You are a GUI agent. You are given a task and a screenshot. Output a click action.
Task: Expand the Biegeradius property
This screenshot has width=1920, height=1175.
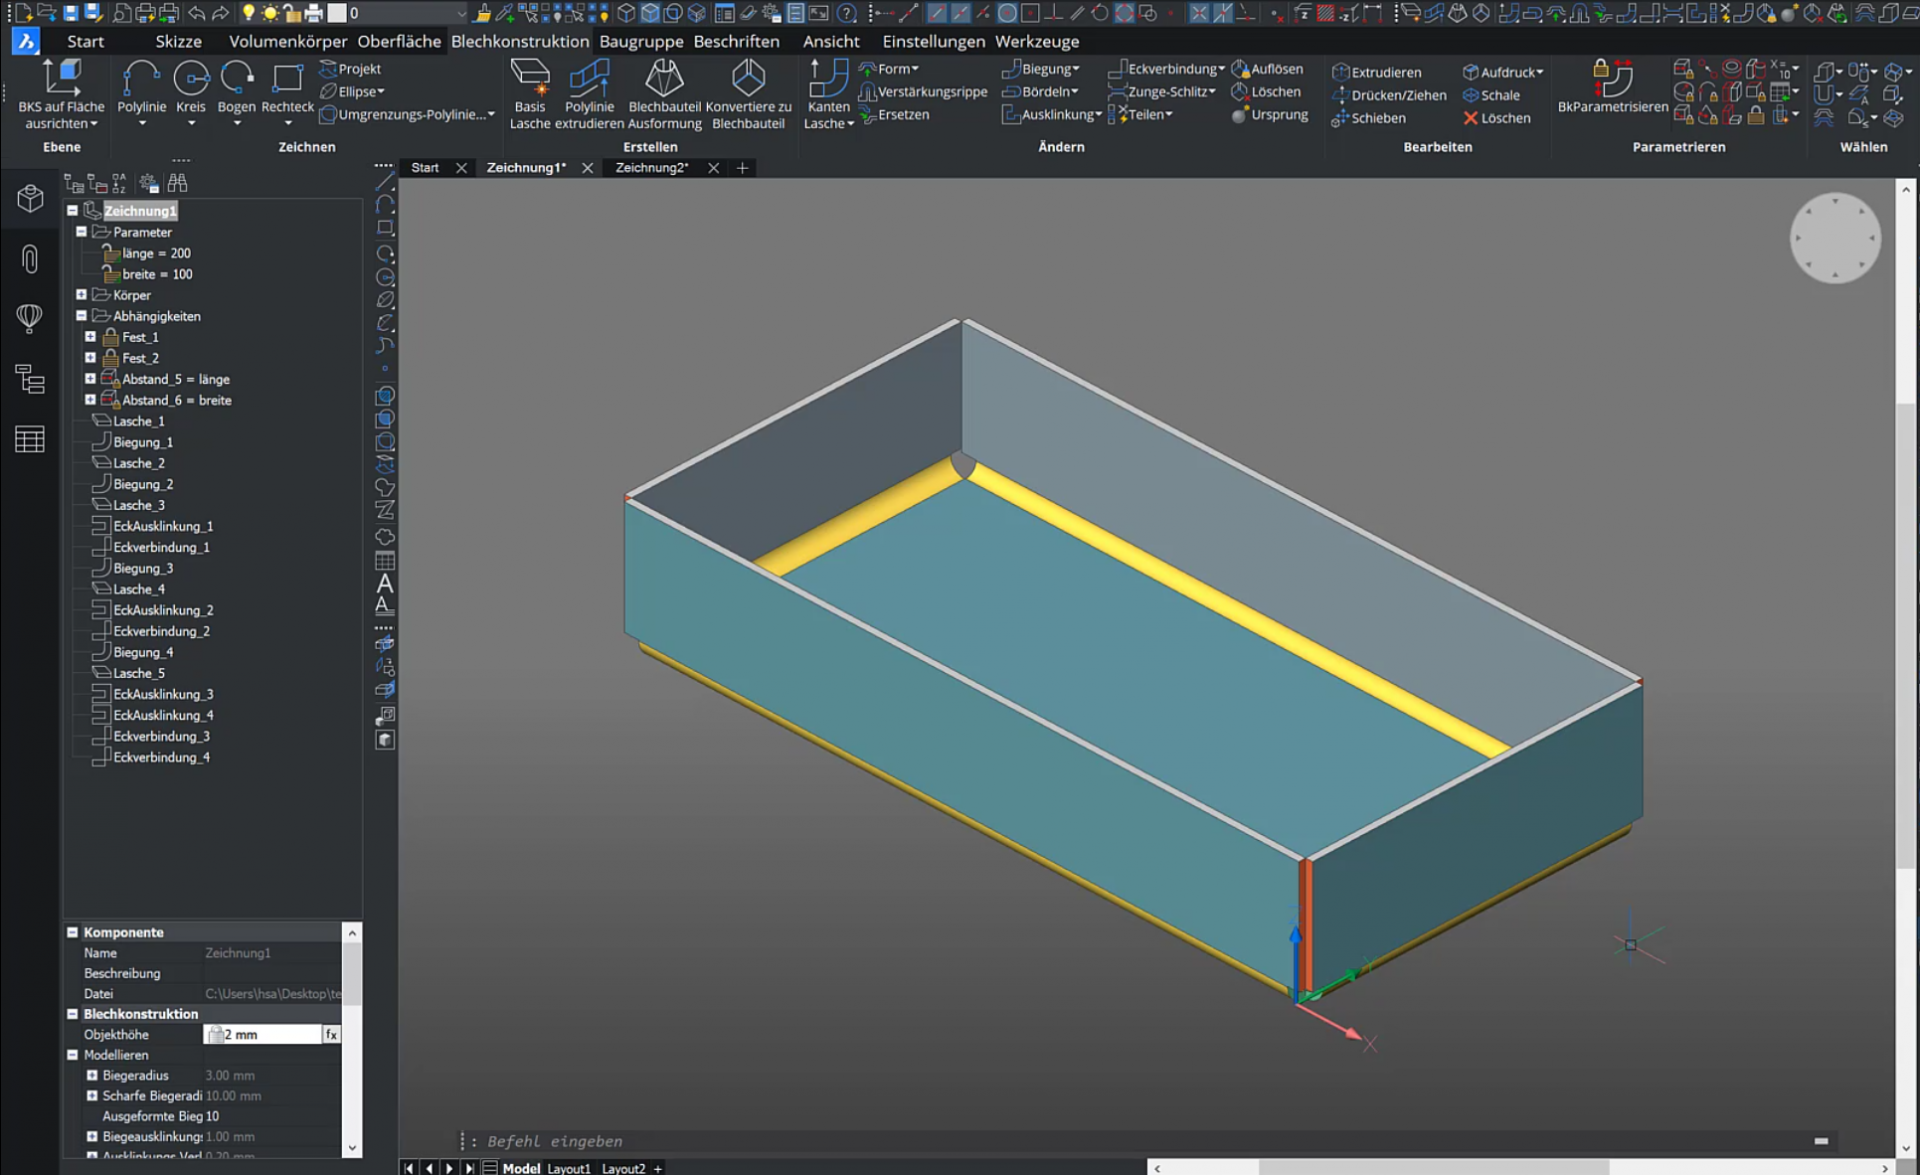pyautogui.click(x=92, y=1075)
